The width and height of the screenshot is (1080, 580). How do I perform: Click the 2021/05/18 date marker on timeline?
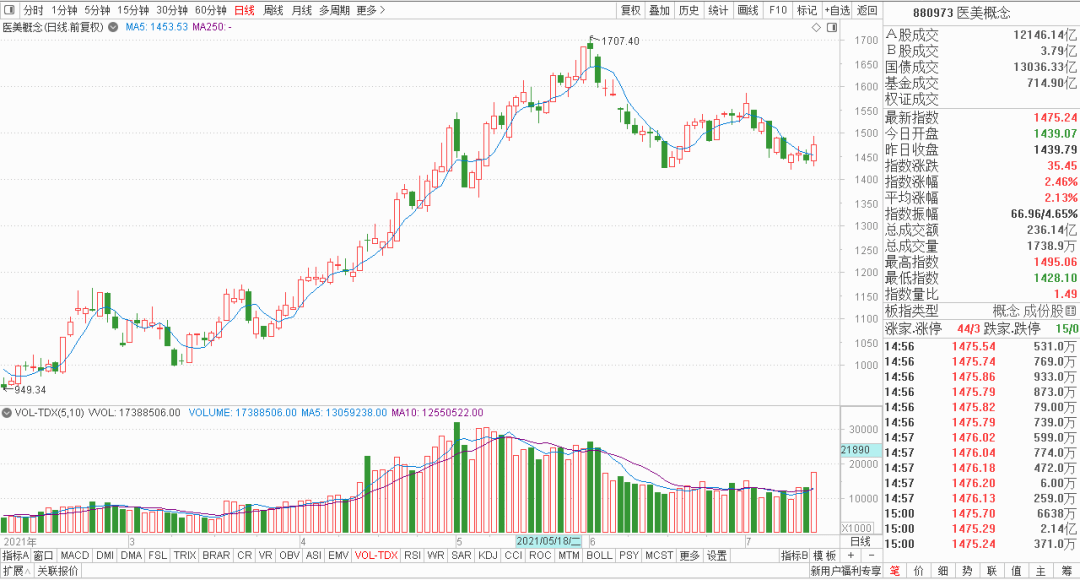pos(547,540)
